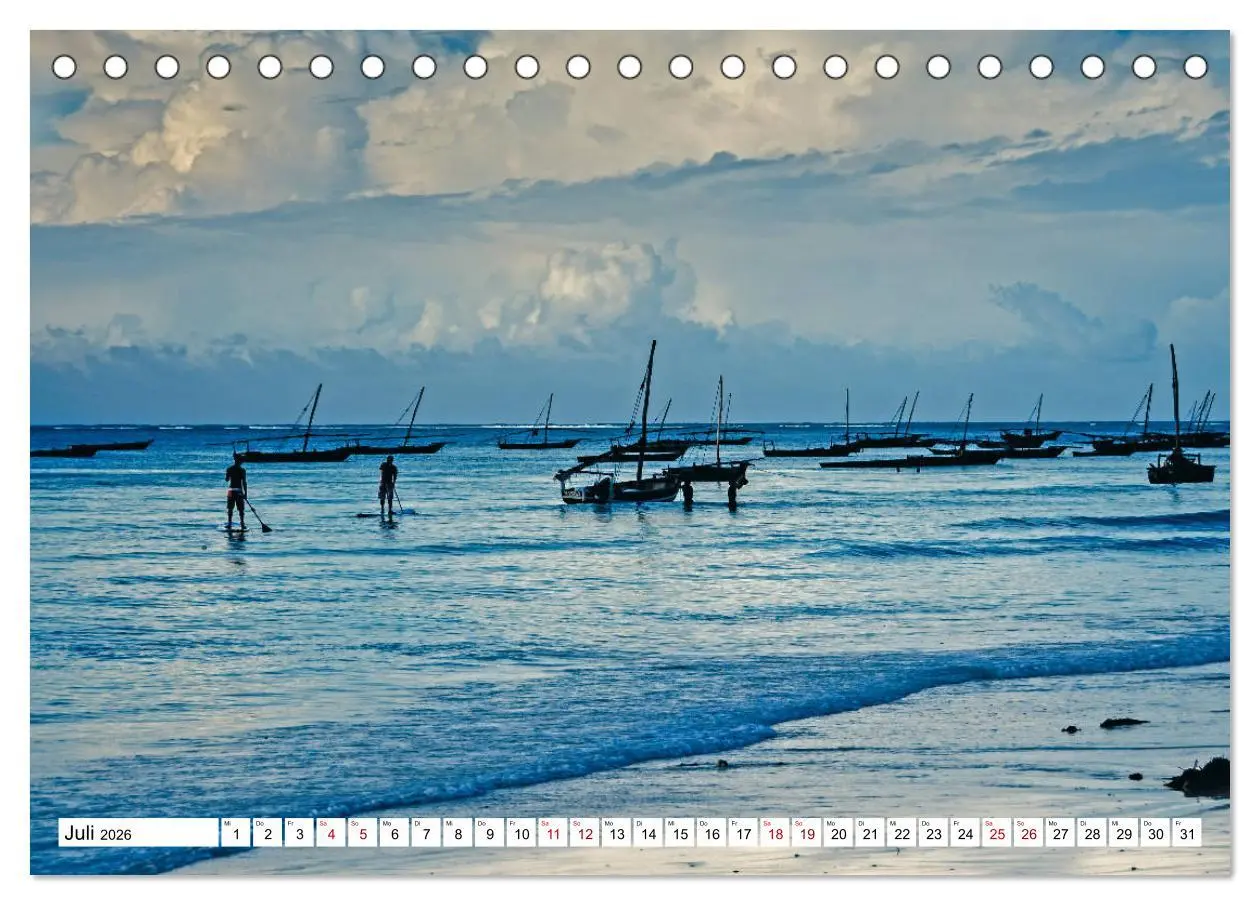Click the second standing paddleboarder
The height and width of the screenshot is (905, 1260).
[388, 487]
